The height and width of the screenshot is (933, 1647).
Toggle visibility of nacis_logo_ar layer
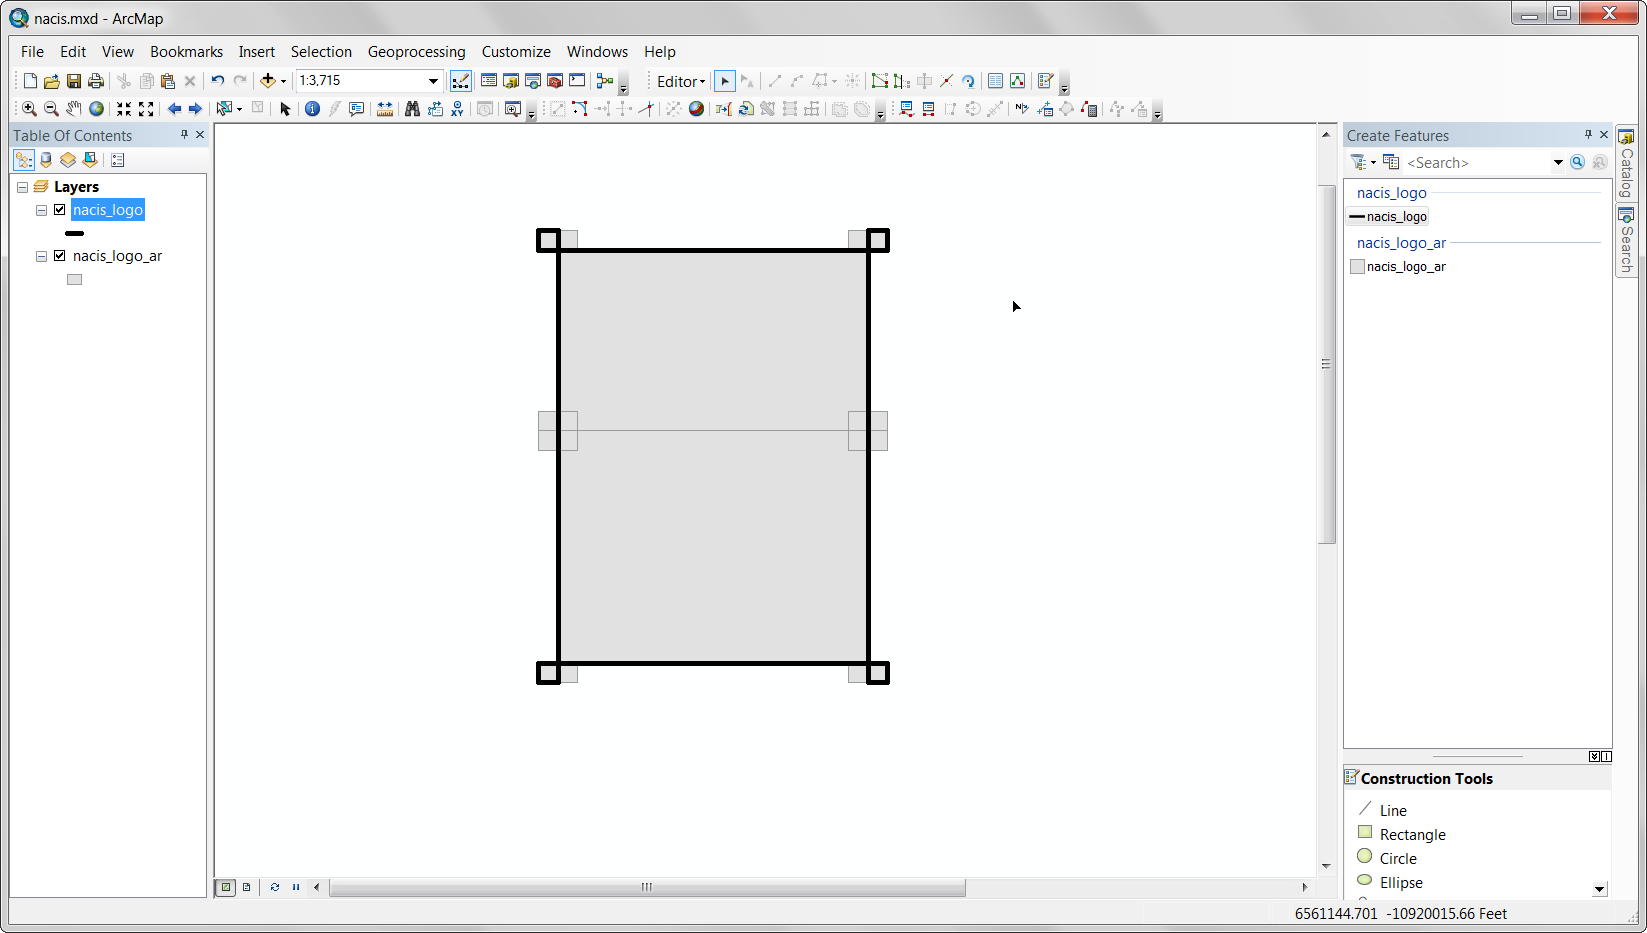pos(60,256)
